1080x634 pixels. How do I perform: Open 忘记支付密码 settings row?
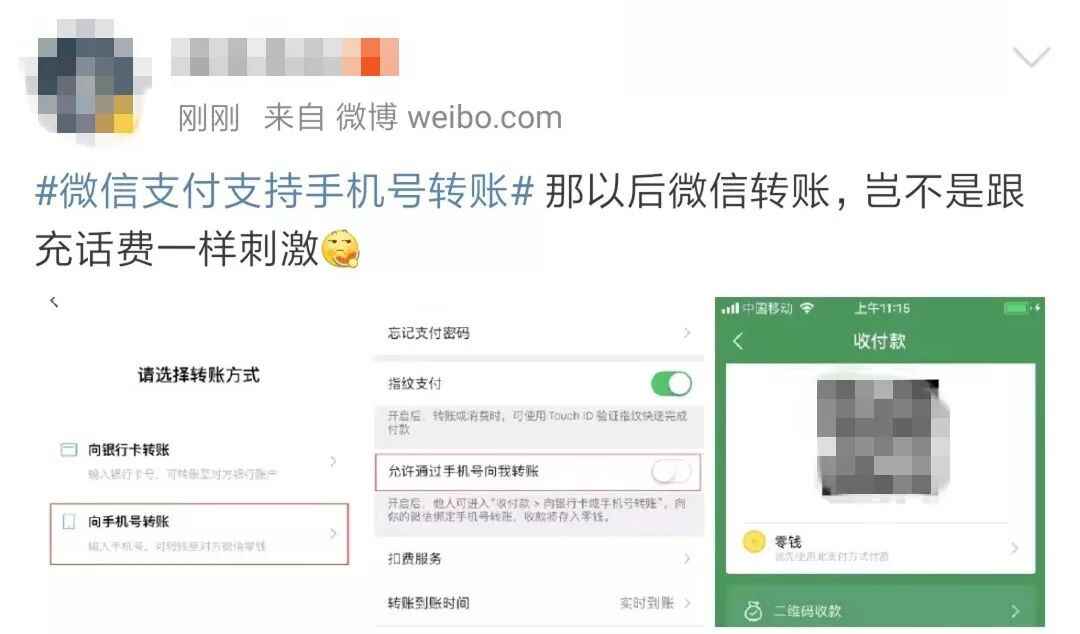(x=539, y=334)
